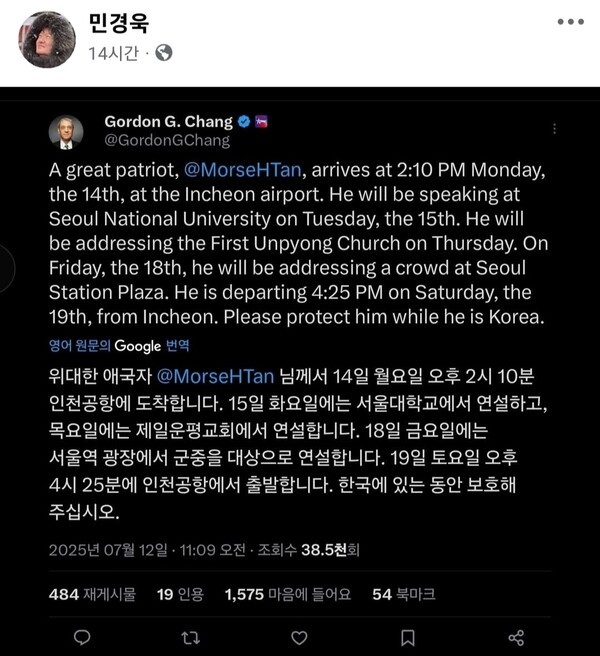This screenshot has width=600, height=656.
Task: Bookmark the tweet with bookmark icon
Action: click(408, 637)
